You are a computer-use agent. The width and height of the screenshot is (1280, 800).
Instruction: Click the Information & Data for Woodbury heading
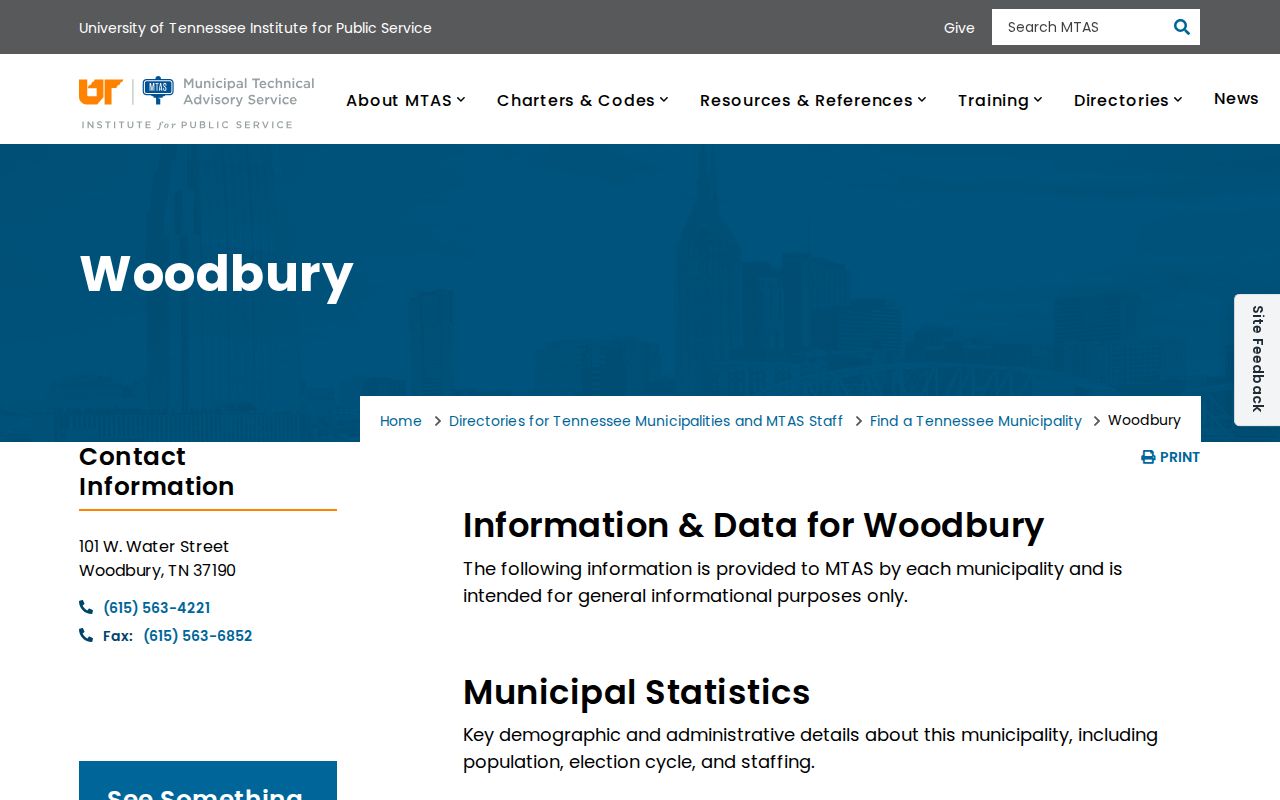(x=753, y=525)
